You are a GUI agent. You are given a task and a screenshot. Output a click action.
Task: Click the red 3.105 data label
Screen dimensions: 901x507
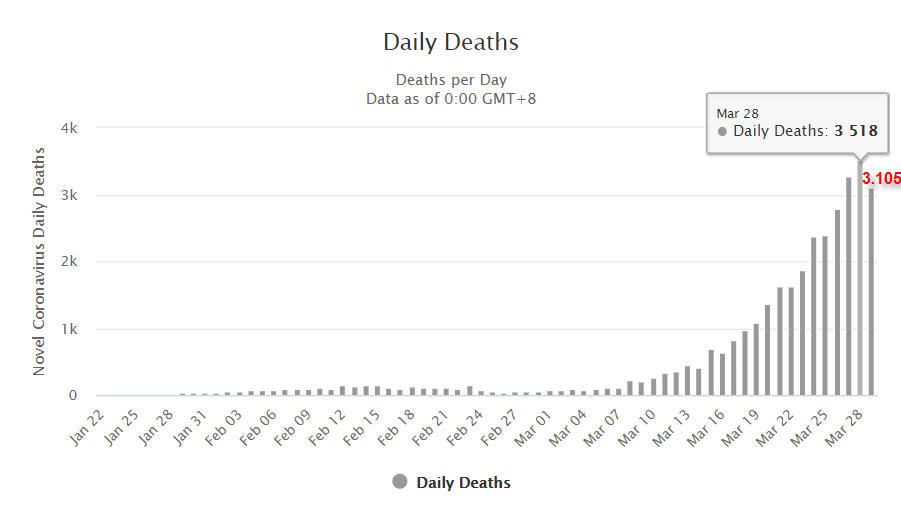[881, 179]
